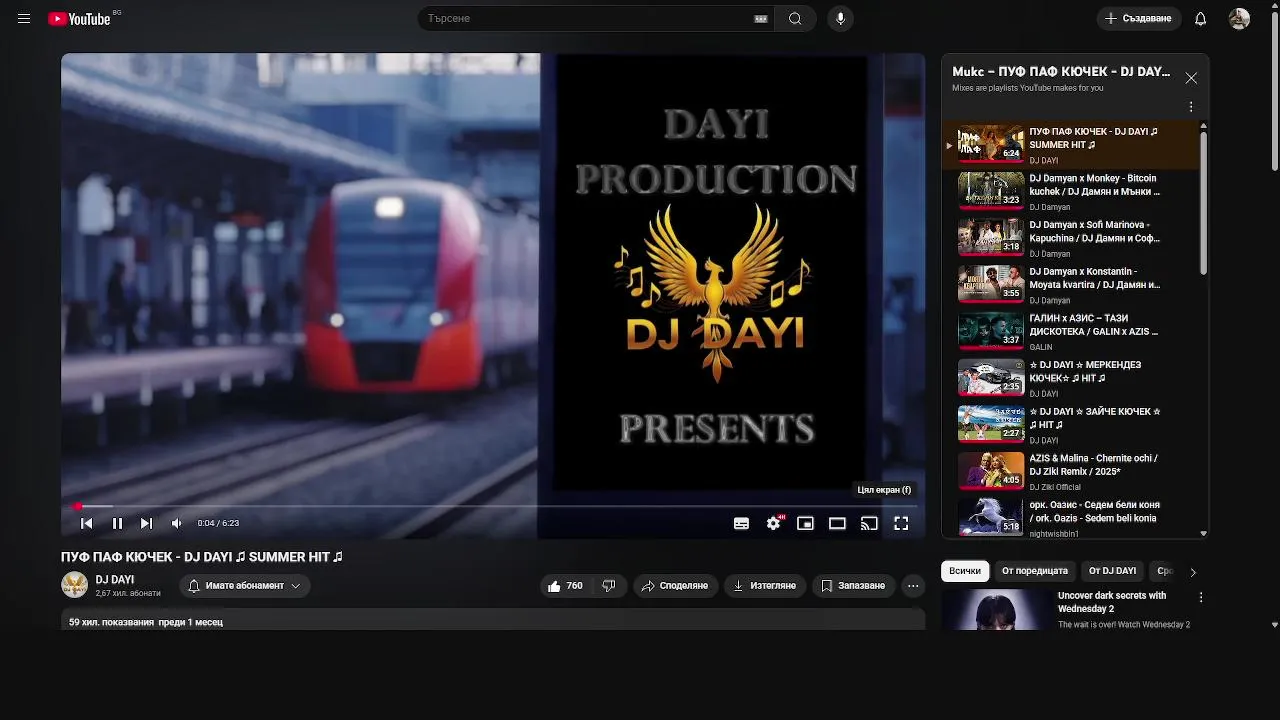The width and height of the screenshot is (1280, 720).
Task: Open the hamburger guide menu
Action: (x=24, y=19)
